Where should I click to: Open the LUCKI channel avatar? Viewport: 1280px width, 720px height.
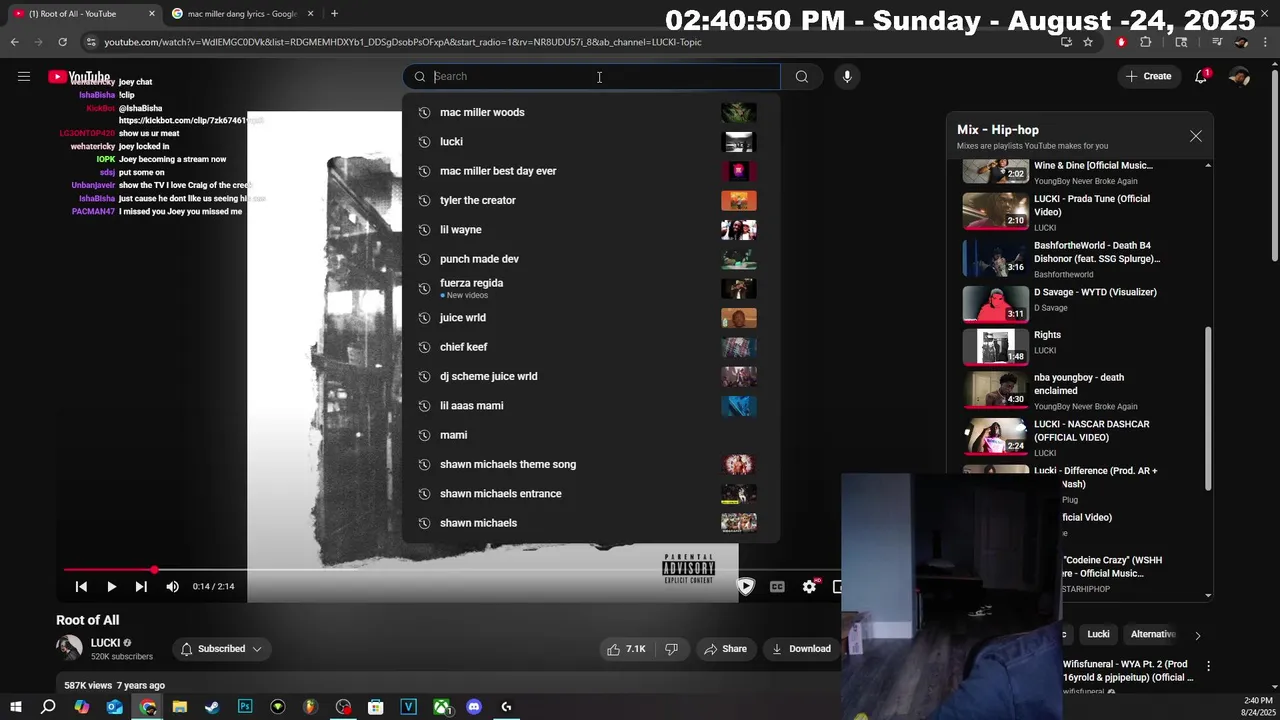click(69, 648)
